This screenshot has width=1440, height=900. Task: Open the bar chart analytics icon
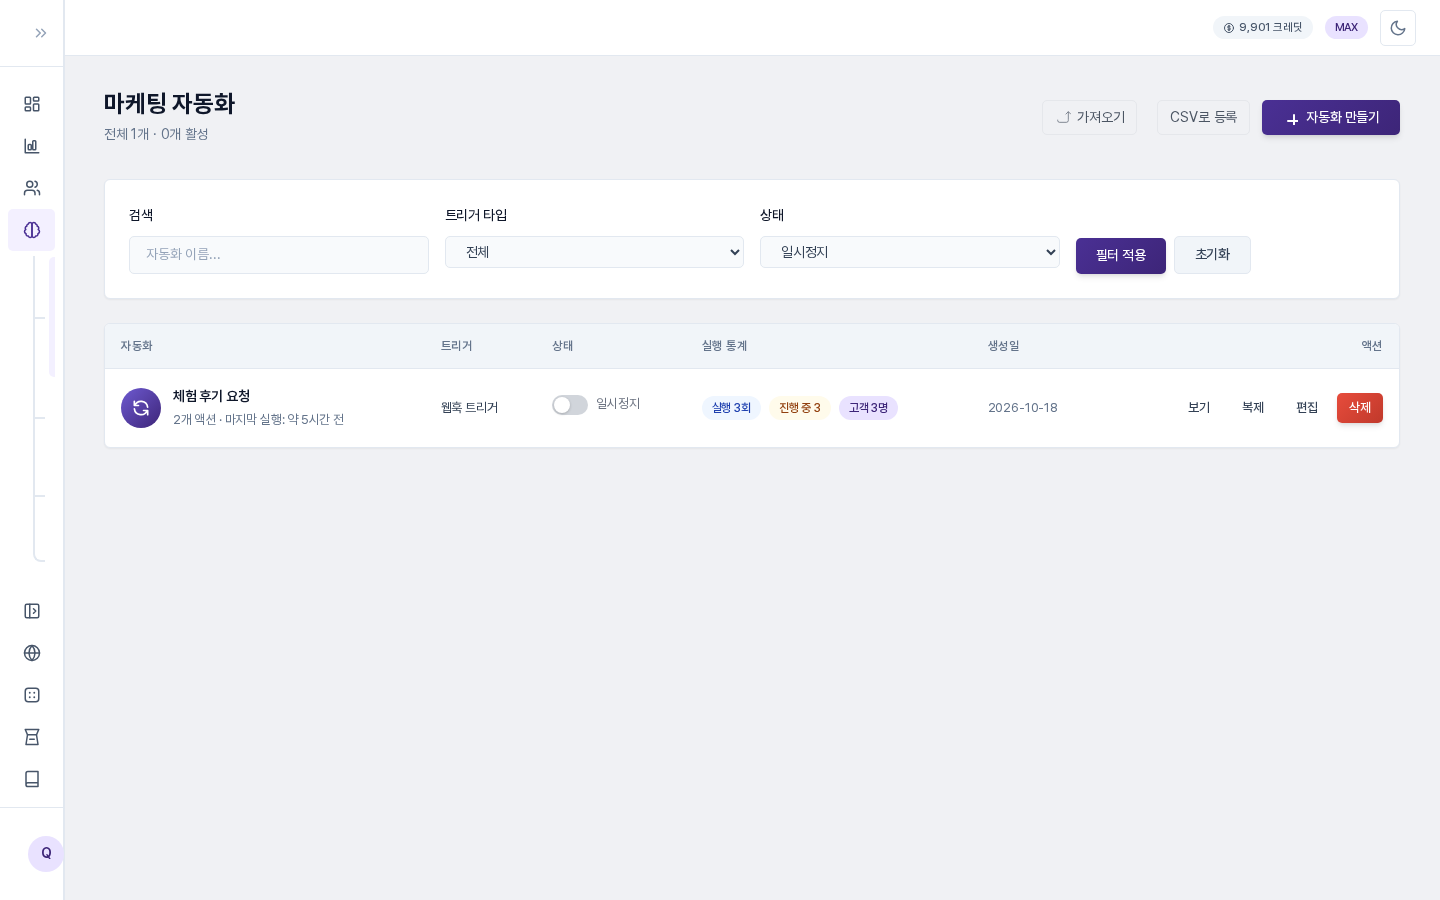click(x=32, y=146)
